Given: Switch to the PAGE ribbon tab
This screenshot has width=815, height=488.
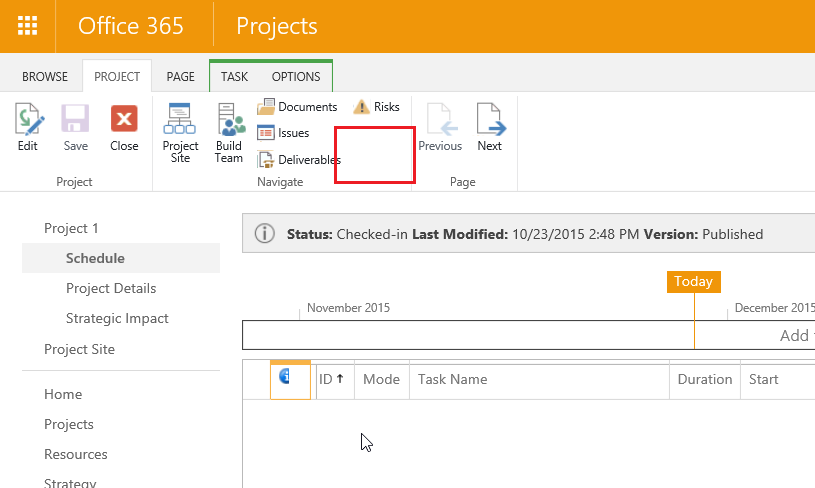Looking at the screenshot, I should click(180, 76).
